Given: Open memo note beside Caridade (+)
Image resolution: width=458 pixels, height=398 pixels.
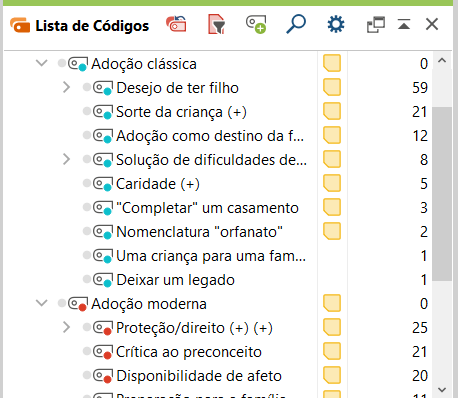Looking at the screenshot, I should (332, 183).
